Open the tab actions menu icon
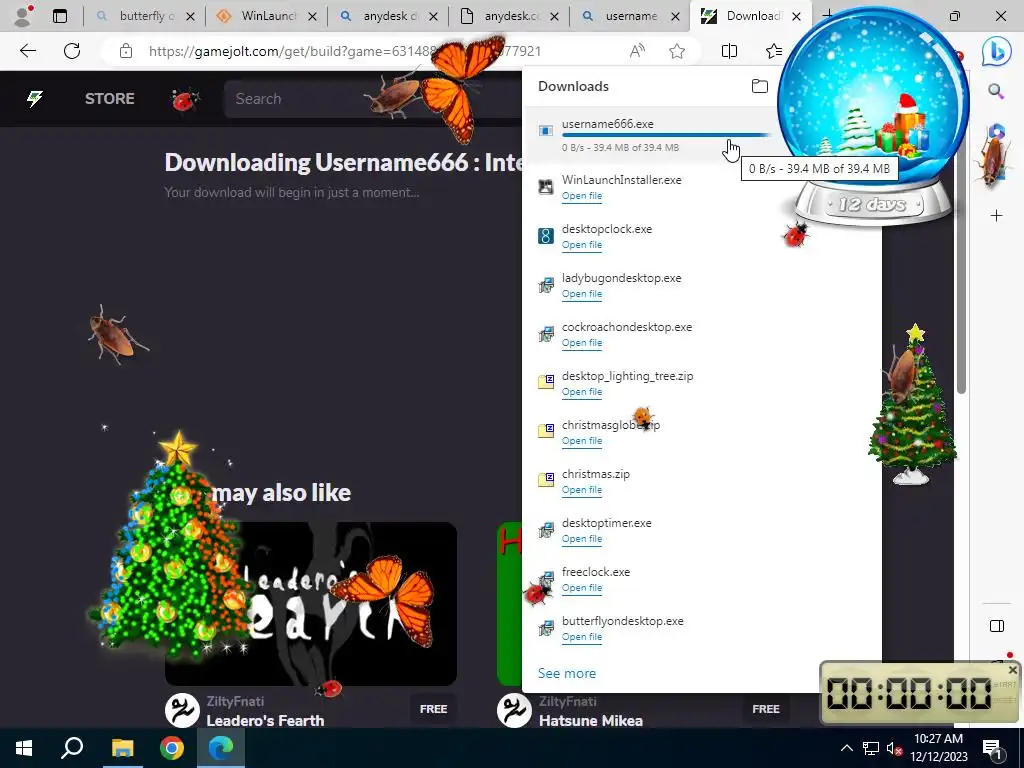 (x=59, y=16)
